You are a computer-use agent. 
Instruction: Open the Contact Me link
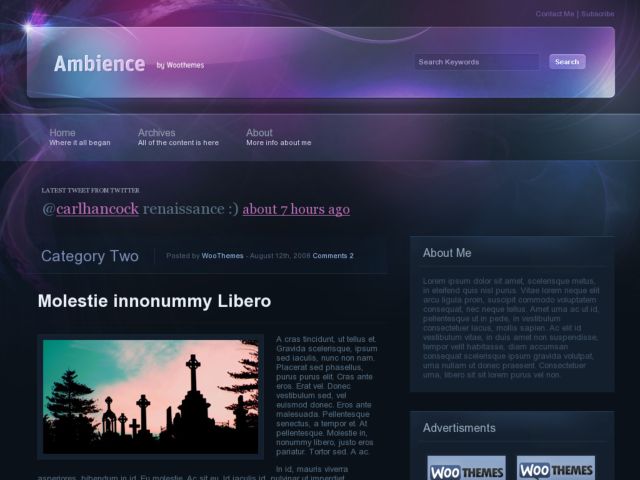(x=555, y=14)
